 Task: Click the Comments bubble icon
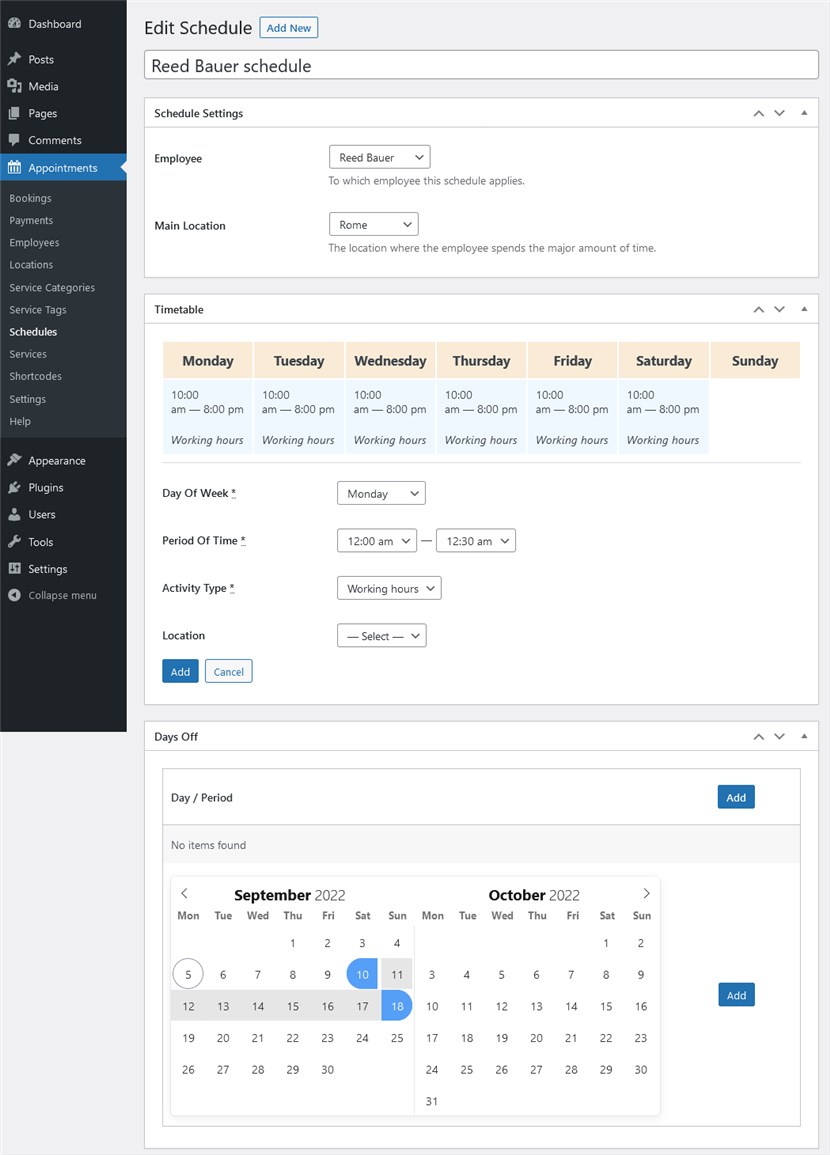[14, 140]
